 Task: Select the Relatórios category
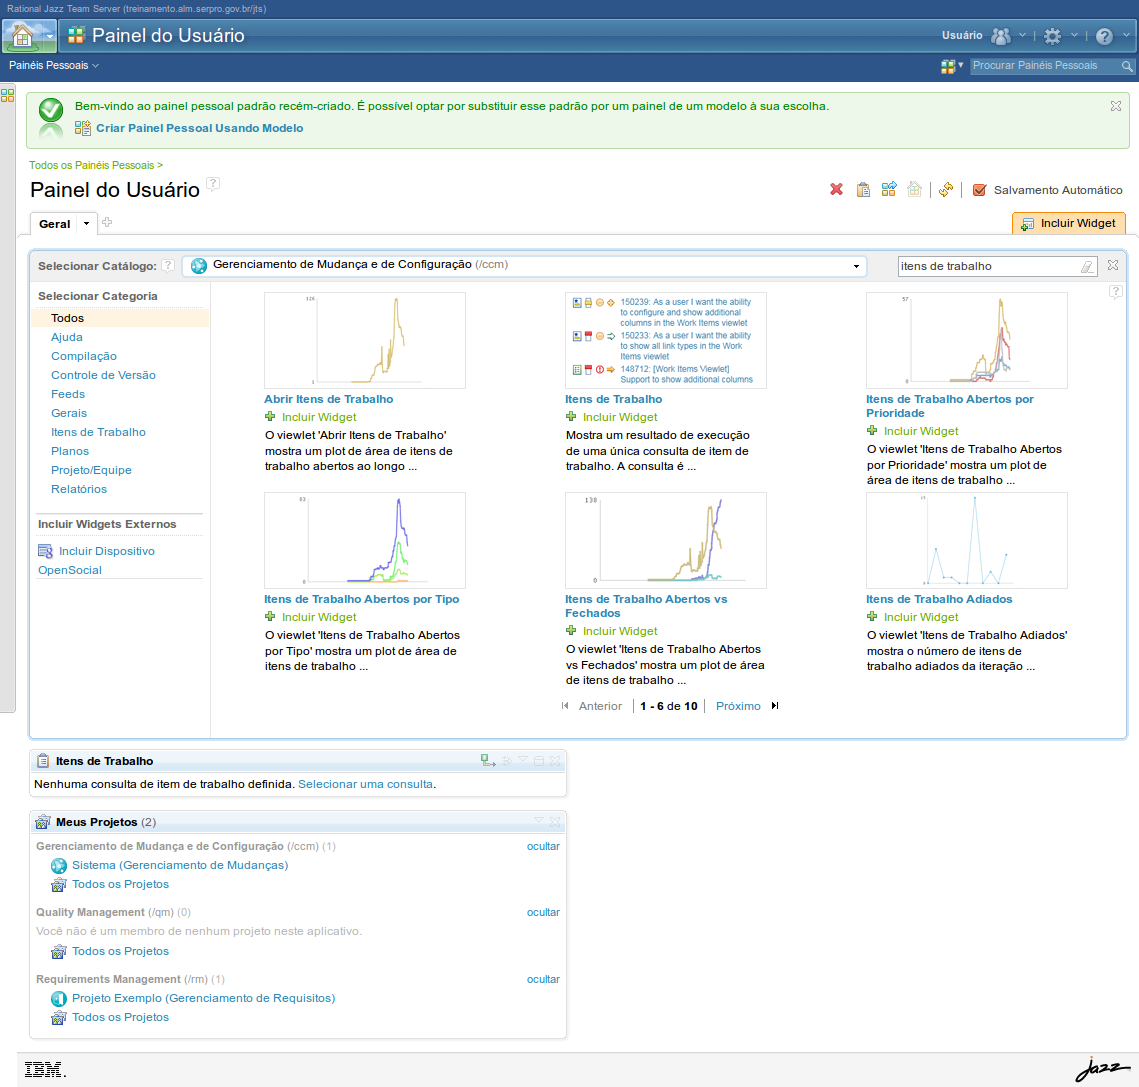pyautogui.click(x=78, y=489)
